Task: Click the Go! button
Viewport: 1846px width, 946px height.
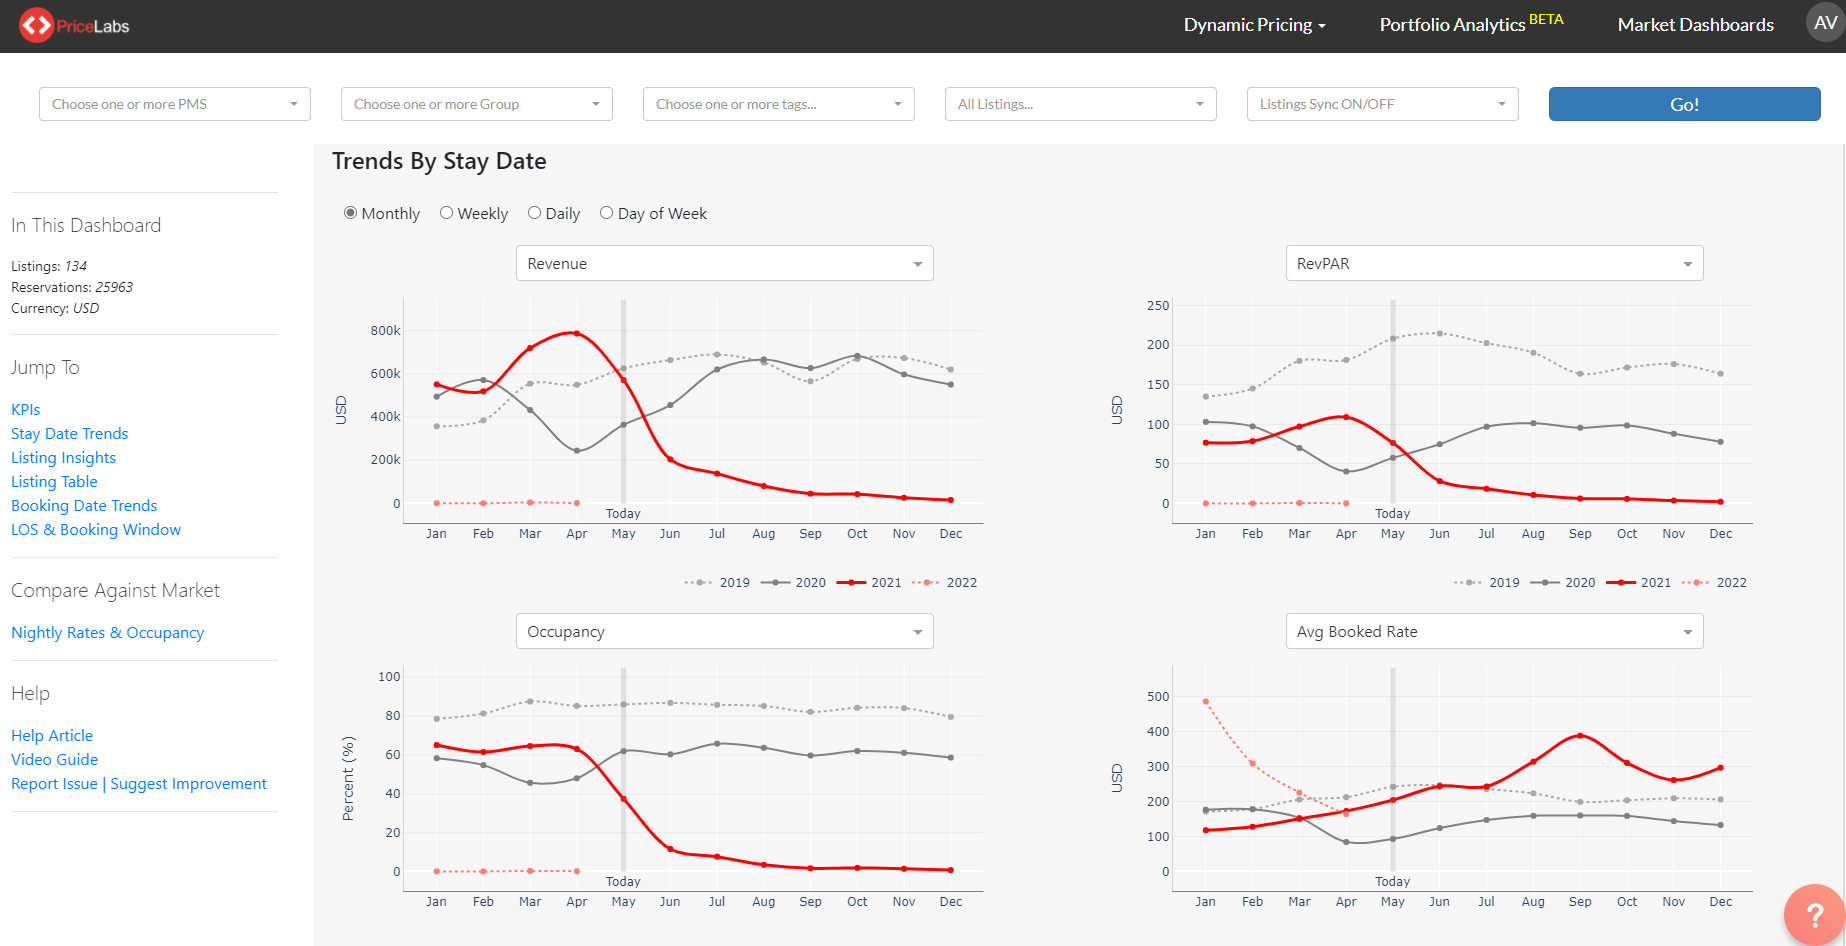Action: (1685, 104)
